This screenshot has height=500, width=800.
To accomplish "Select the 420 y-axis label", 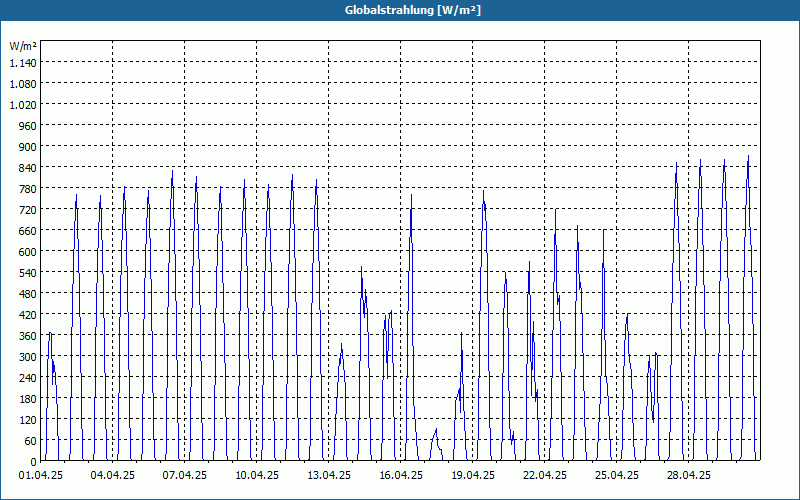I will pos(28,315).
